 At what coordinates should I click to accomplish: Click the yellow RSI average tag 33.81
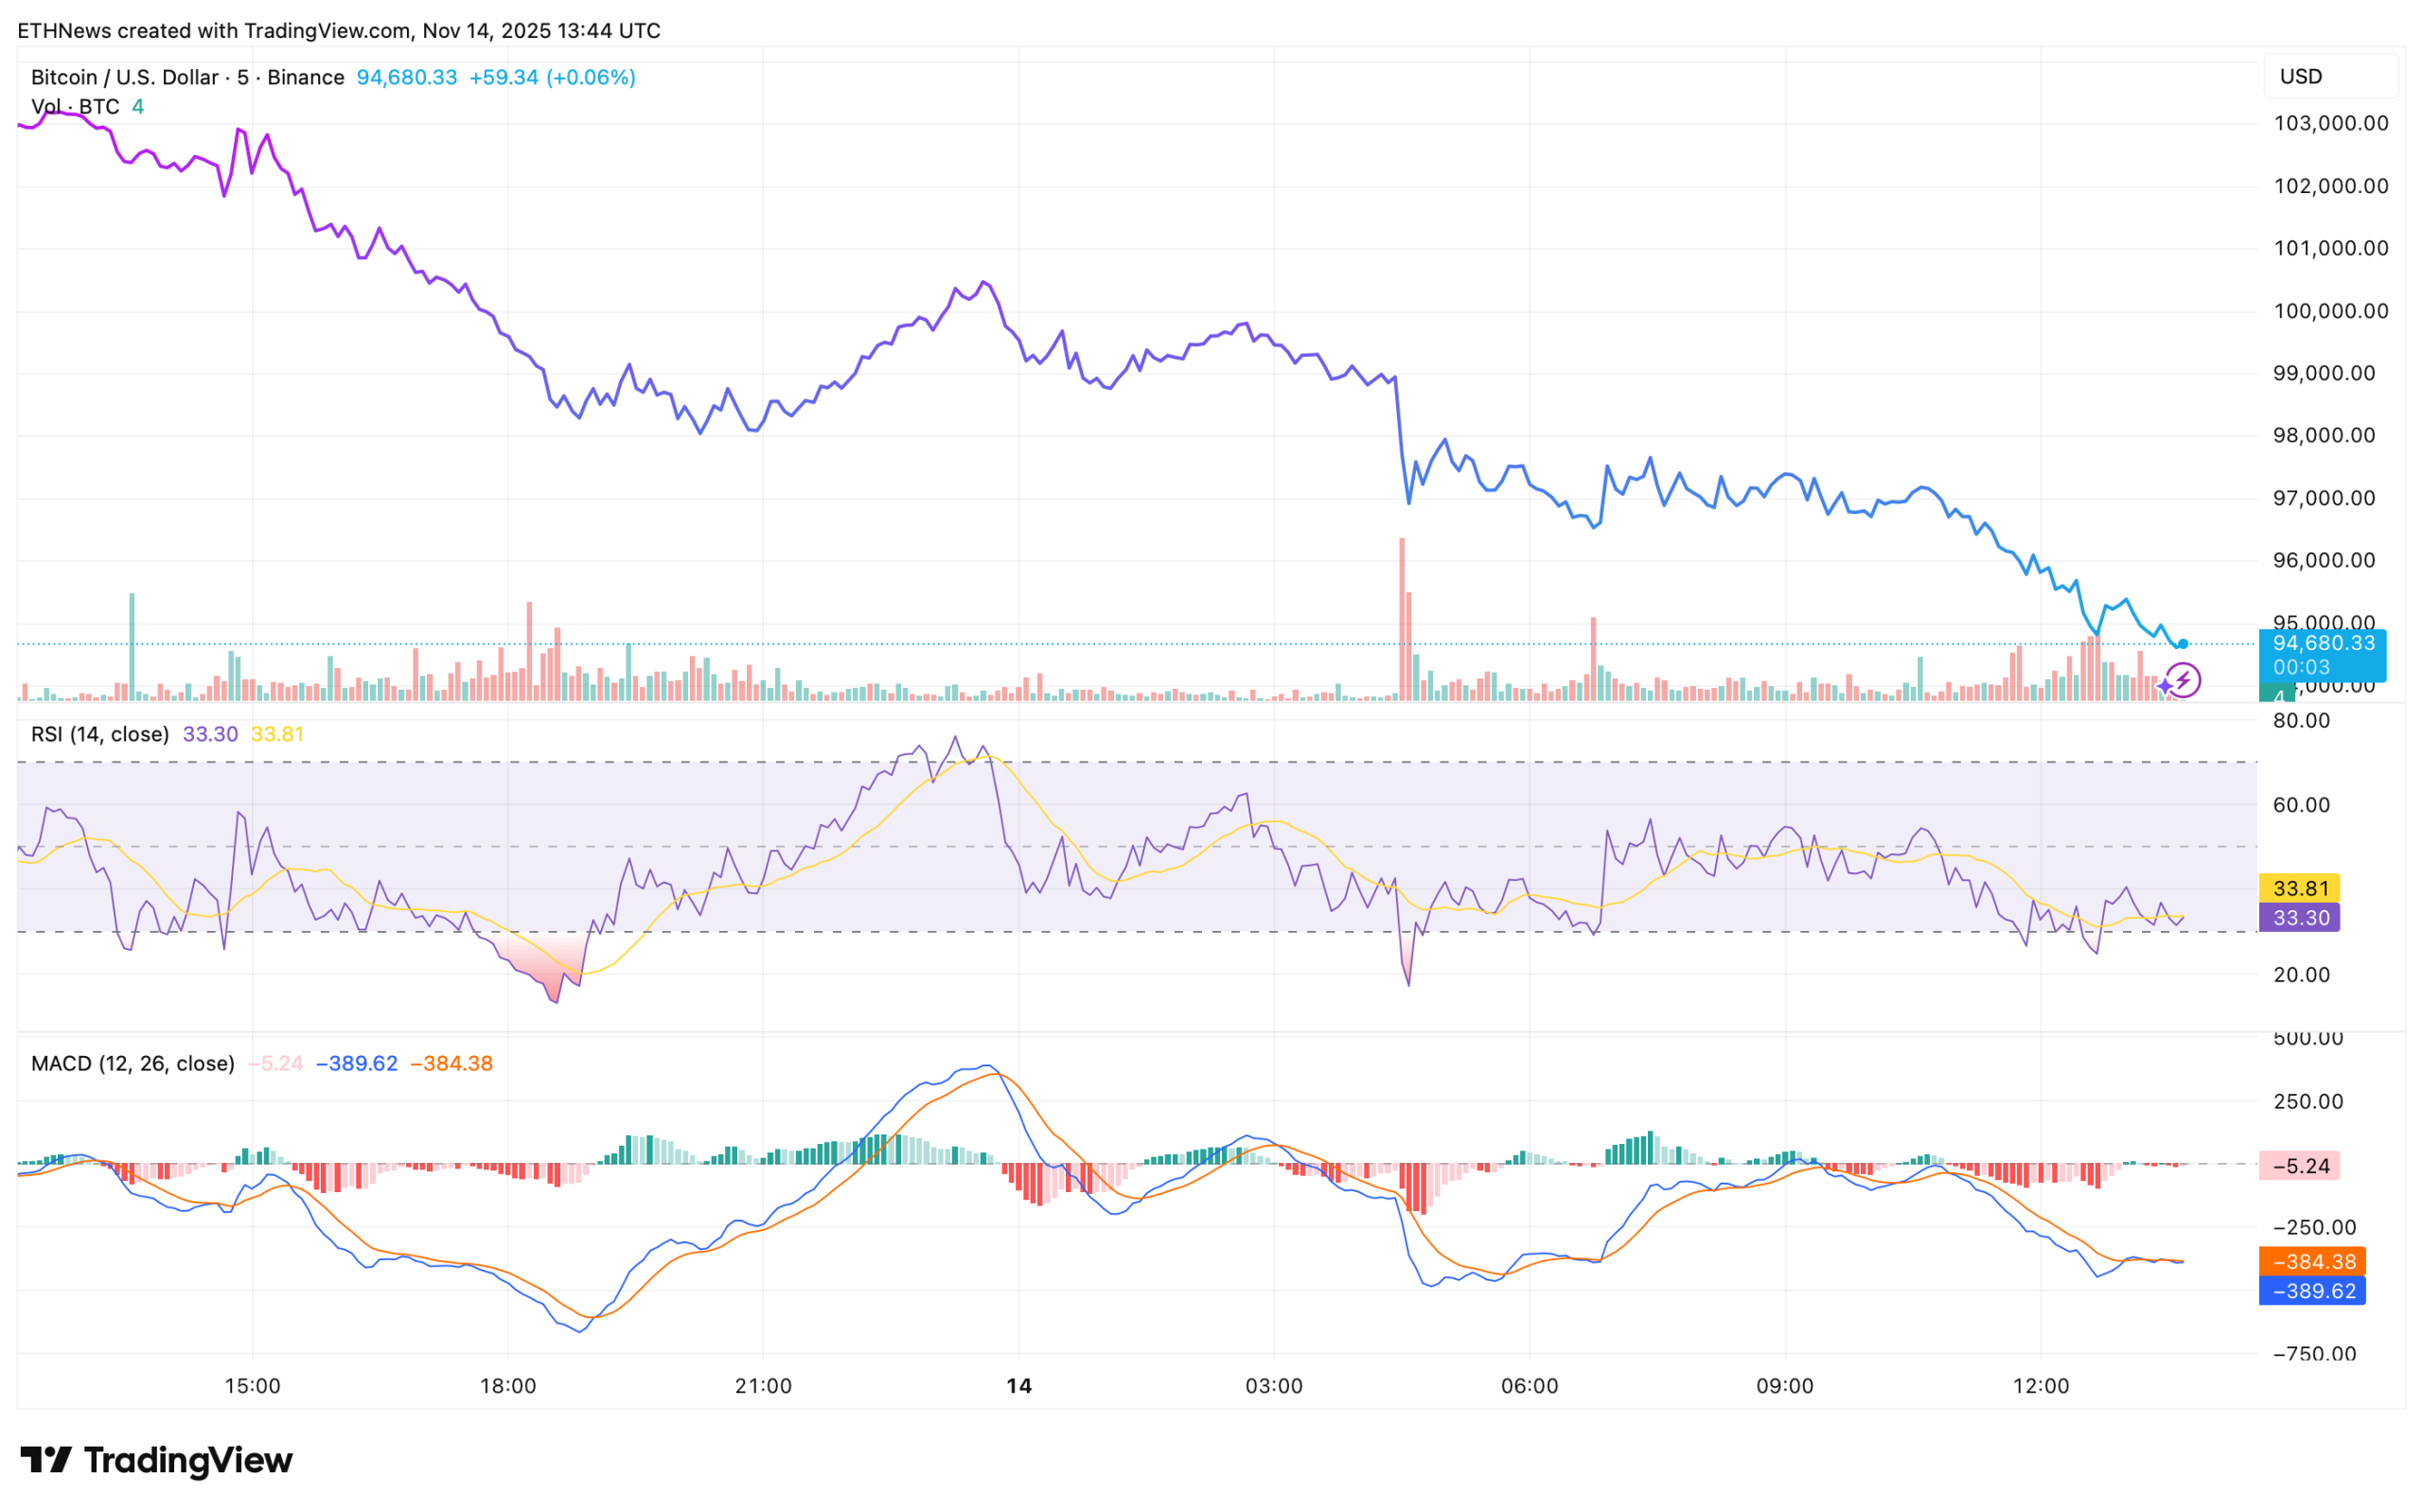coord(2299,888)
